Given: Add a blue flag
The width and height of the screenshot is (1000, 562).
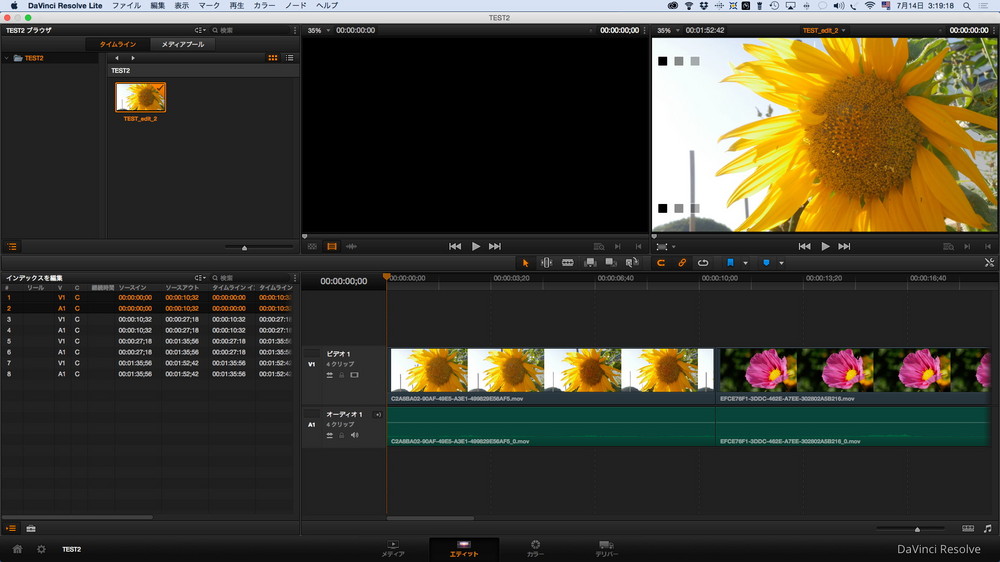Looking at the screenshot, I should tap(730, 263).
